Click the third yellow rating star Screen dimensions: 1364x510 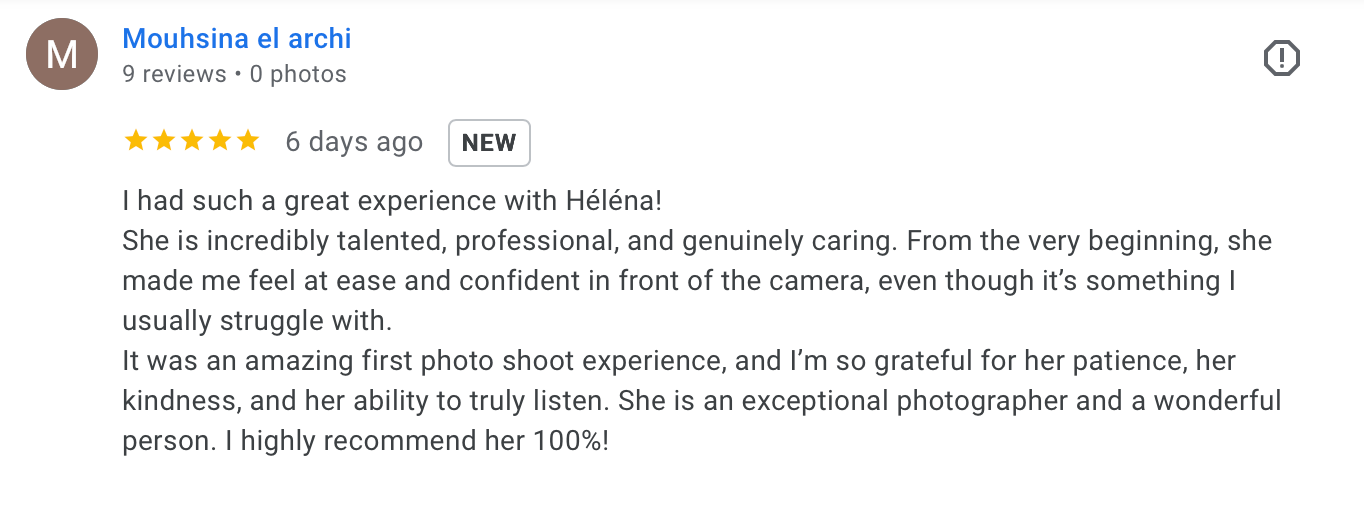click(191, 141)
